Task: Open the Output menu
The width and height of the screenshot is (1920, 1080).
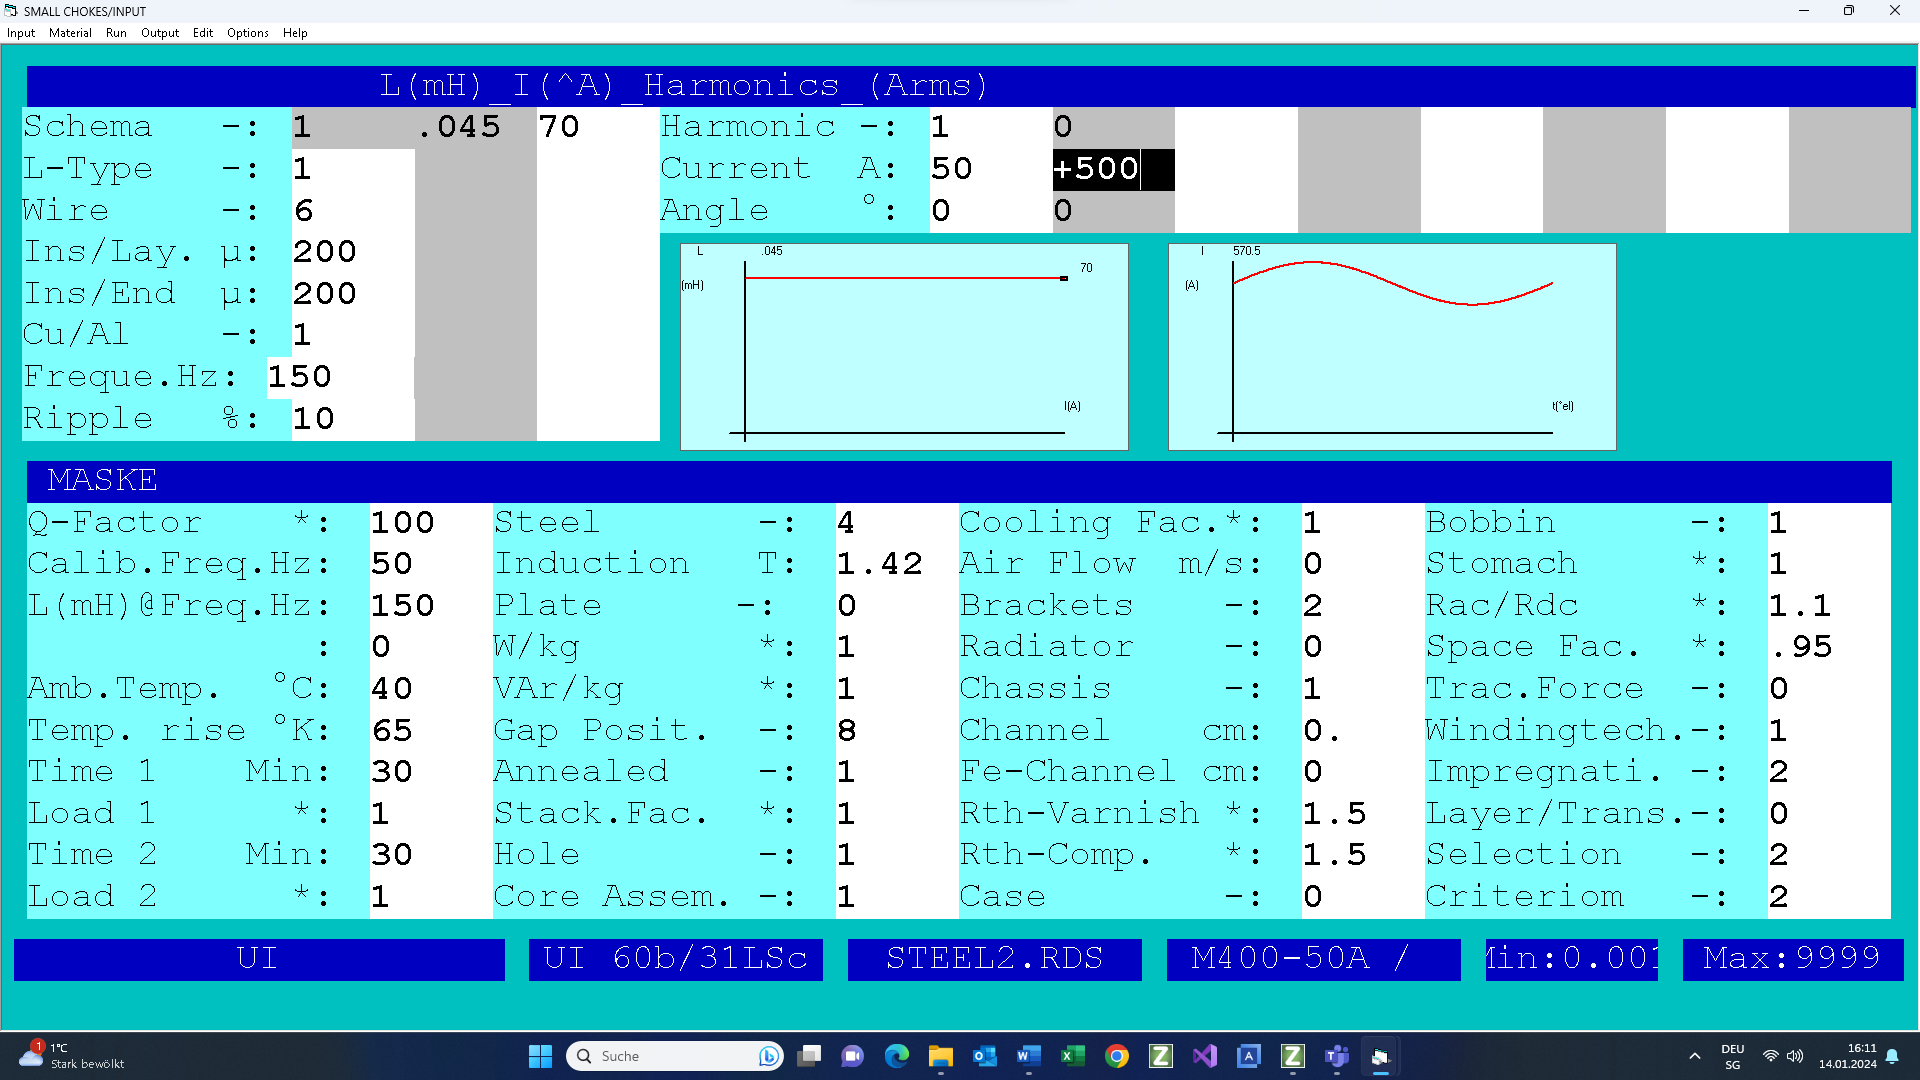Action: click(160, 33)
